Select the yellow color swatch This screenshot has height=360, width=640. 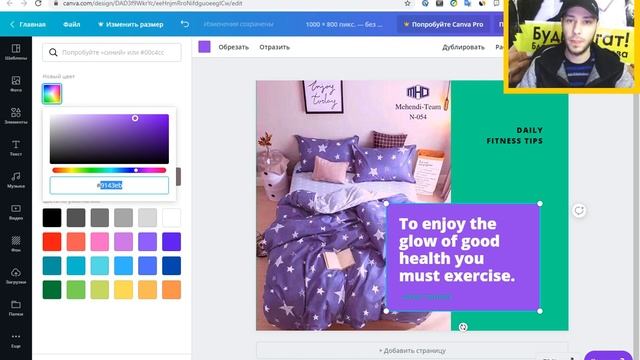[x=123, y=290]
